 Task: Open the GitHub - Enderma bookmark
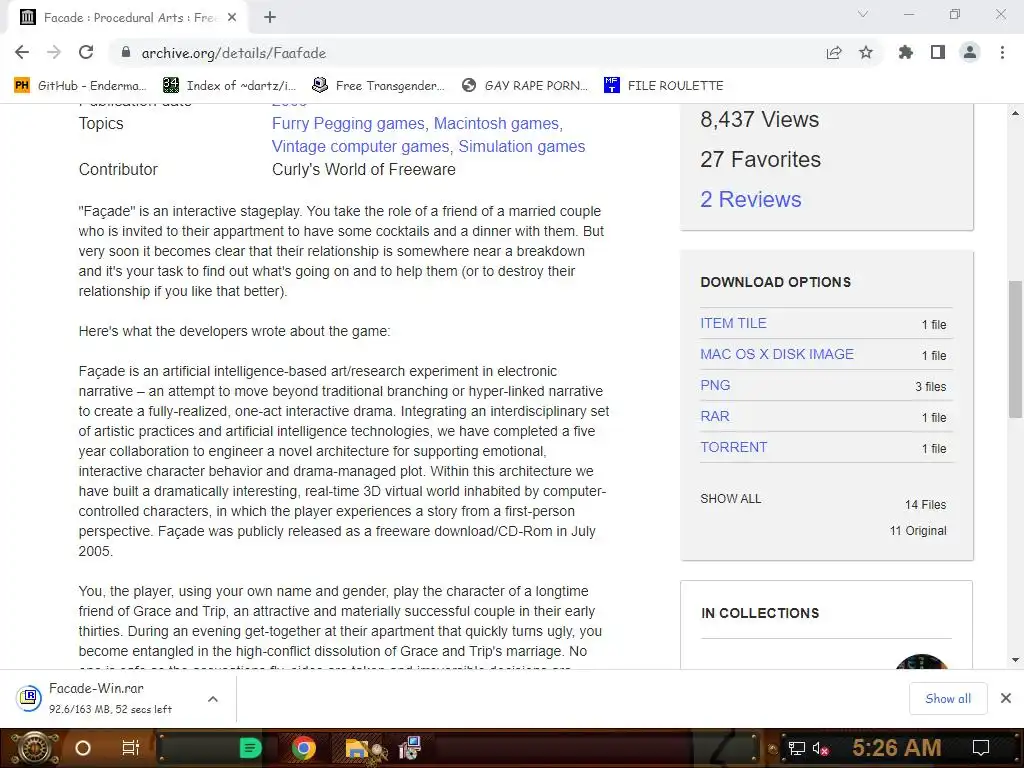(82, 86)
